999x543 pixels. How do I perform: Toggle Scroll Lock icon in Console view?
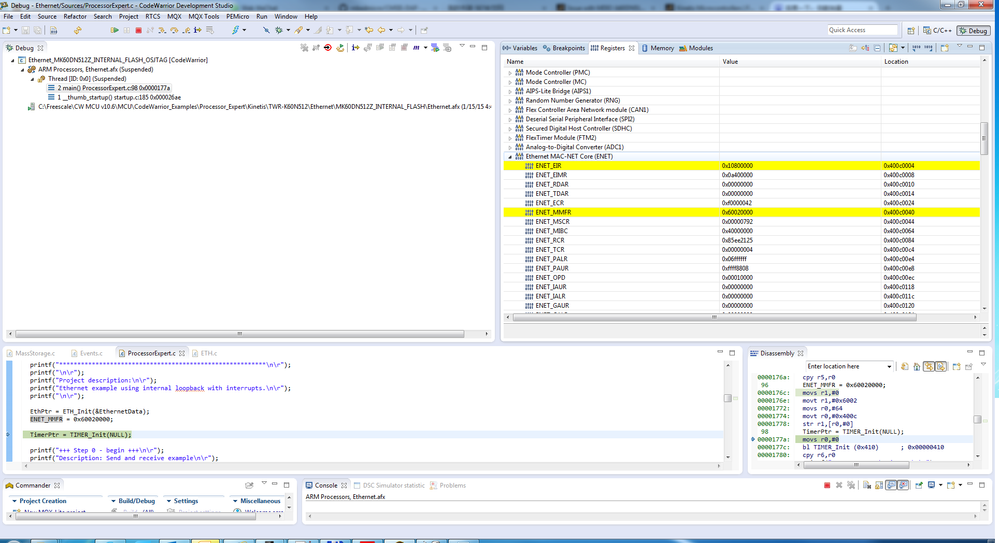point(879,486)
